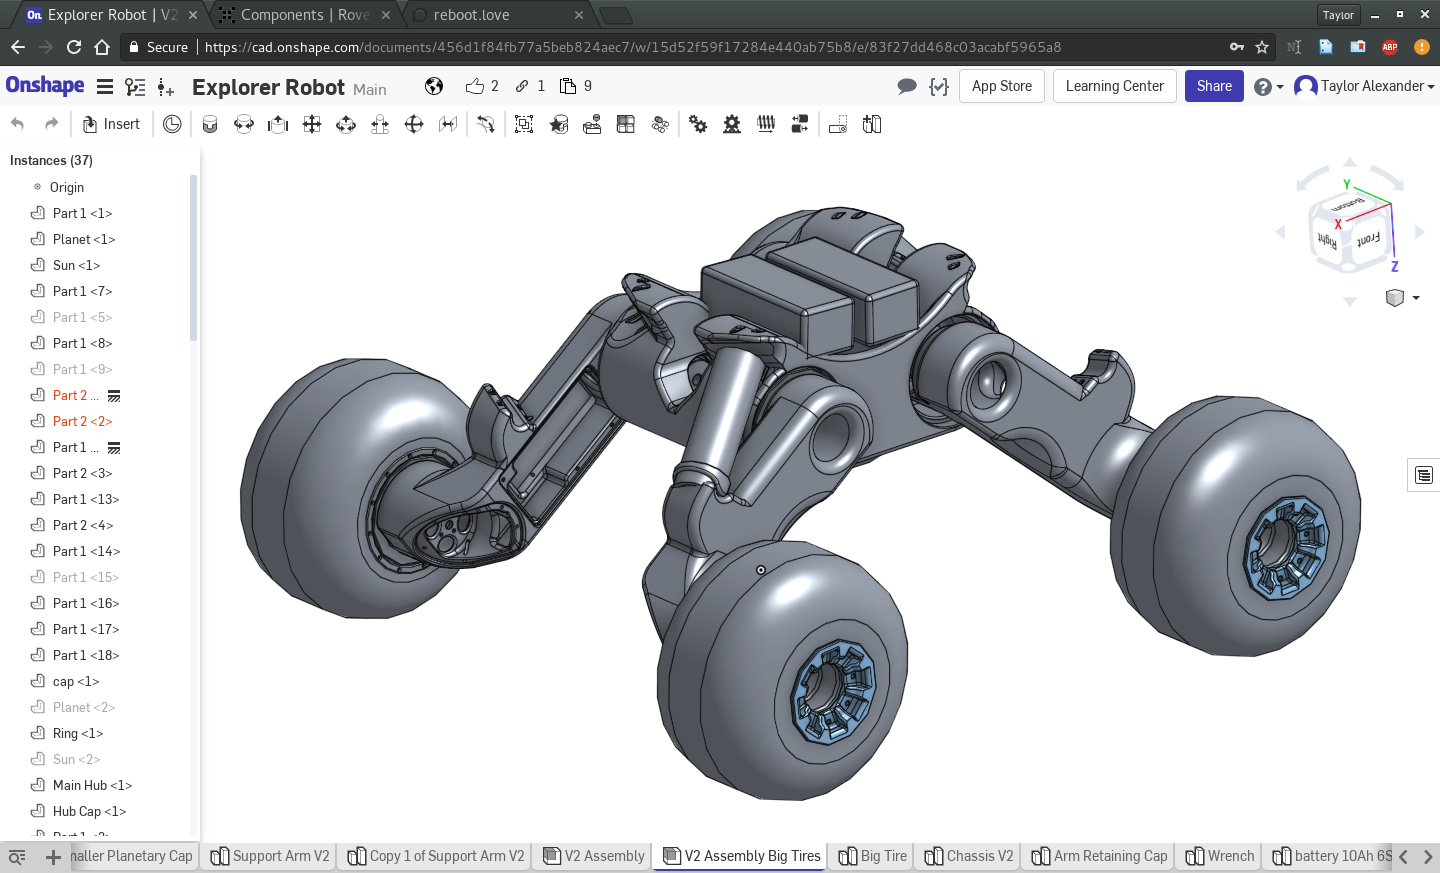Pick the Rack and pinion relation tool
The image size is (1440, 873).
tap(732, 124)
